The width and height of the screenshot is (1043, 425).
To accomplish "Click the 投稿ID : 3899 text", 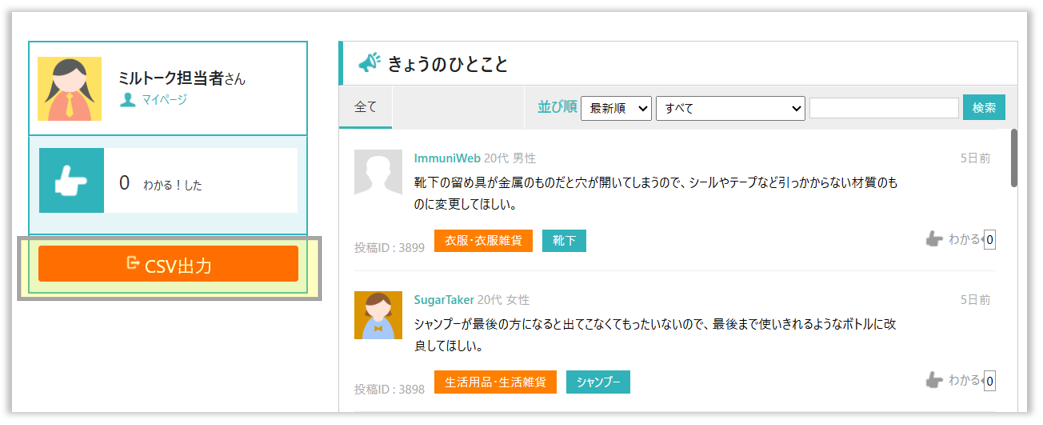I will [389, 248].
